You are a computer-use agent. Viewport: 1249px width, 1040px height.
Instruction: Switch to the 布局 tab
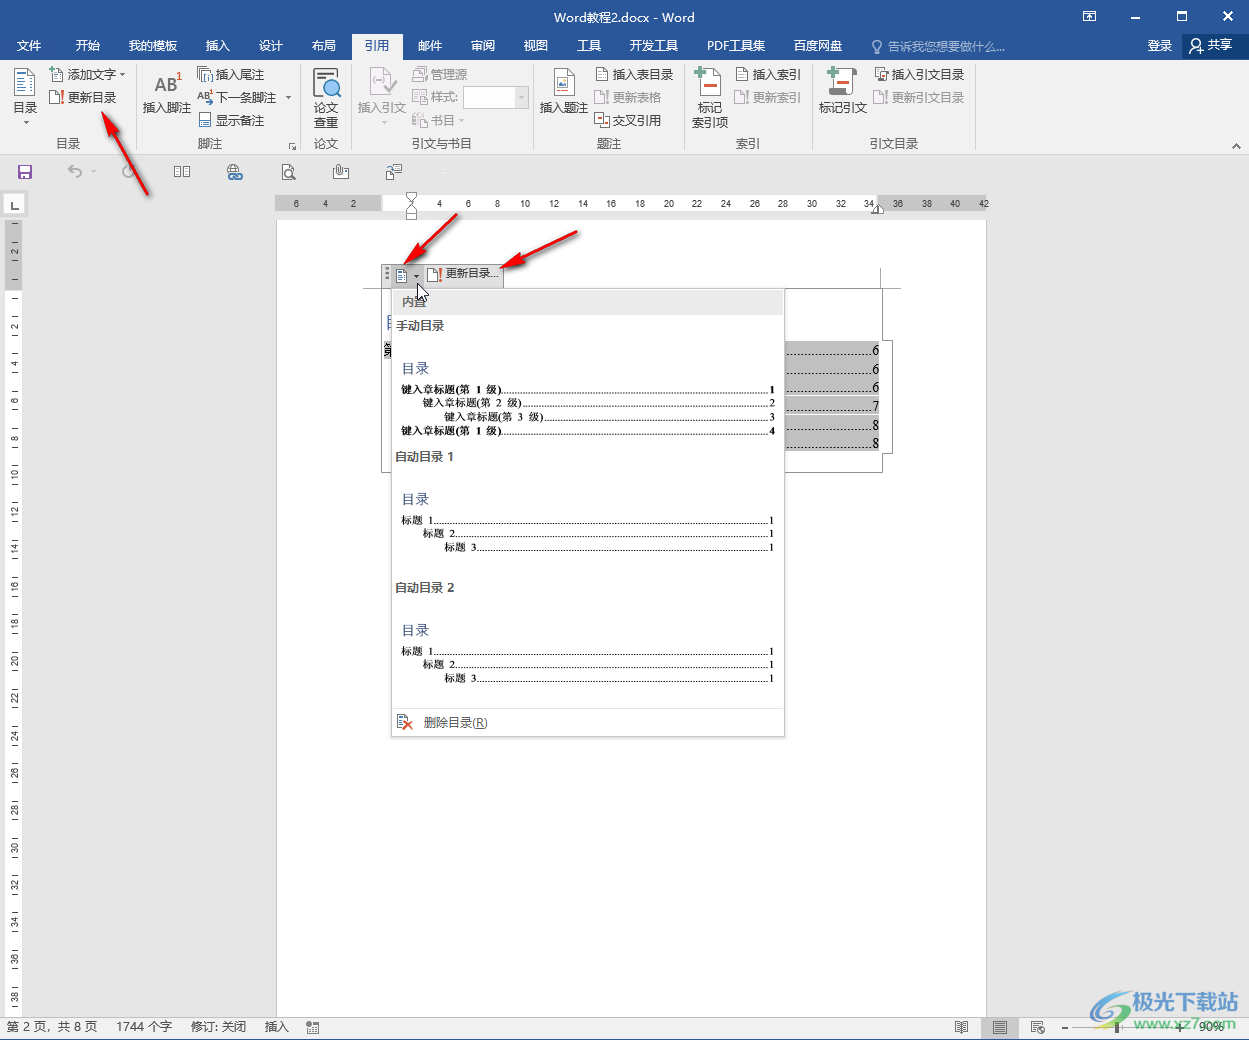coord(323,46)
